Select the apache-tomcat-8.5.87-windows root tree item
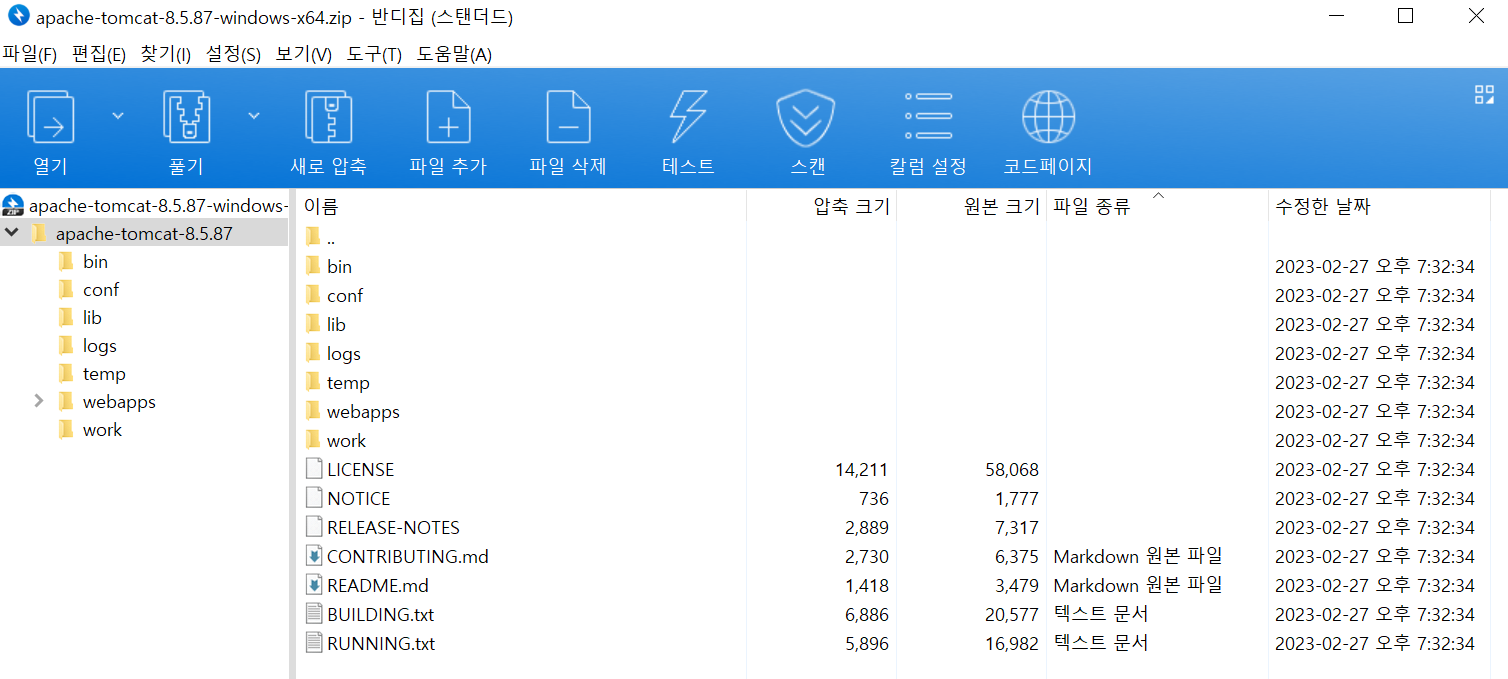This screenshot has height=679, width=1508. 159,206
